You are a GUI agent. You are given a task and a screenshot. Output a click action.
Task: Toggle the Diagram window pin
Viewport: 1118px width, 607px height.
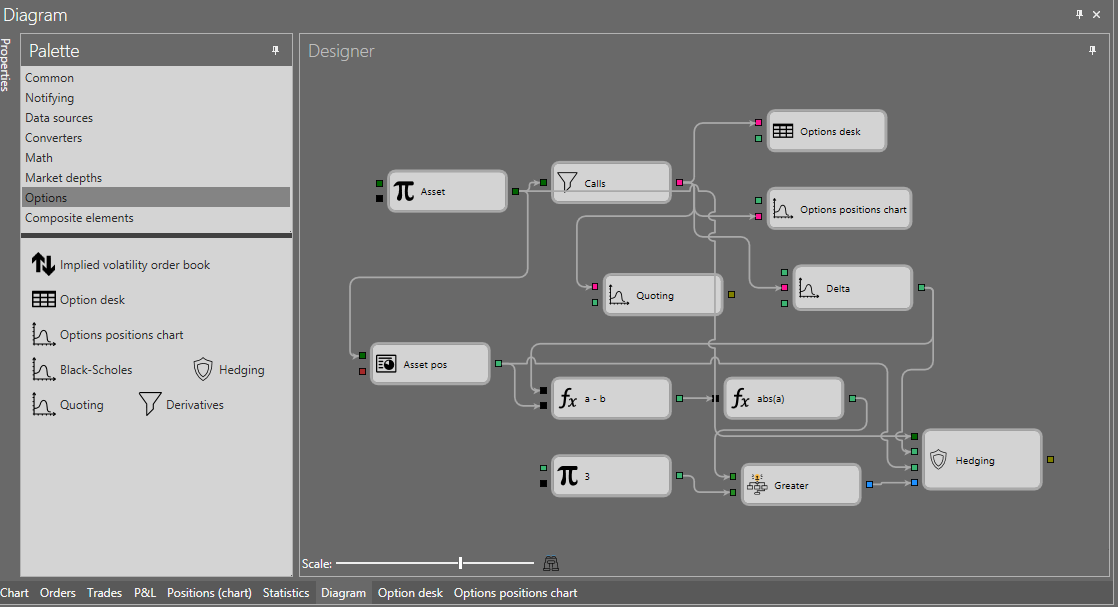pos(1079,14)
